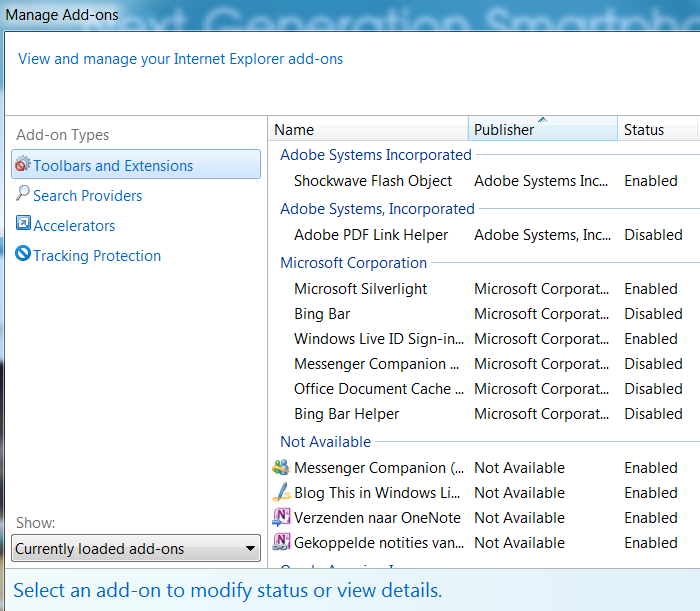Click the Status column header
700x611 pixels.
644,130
